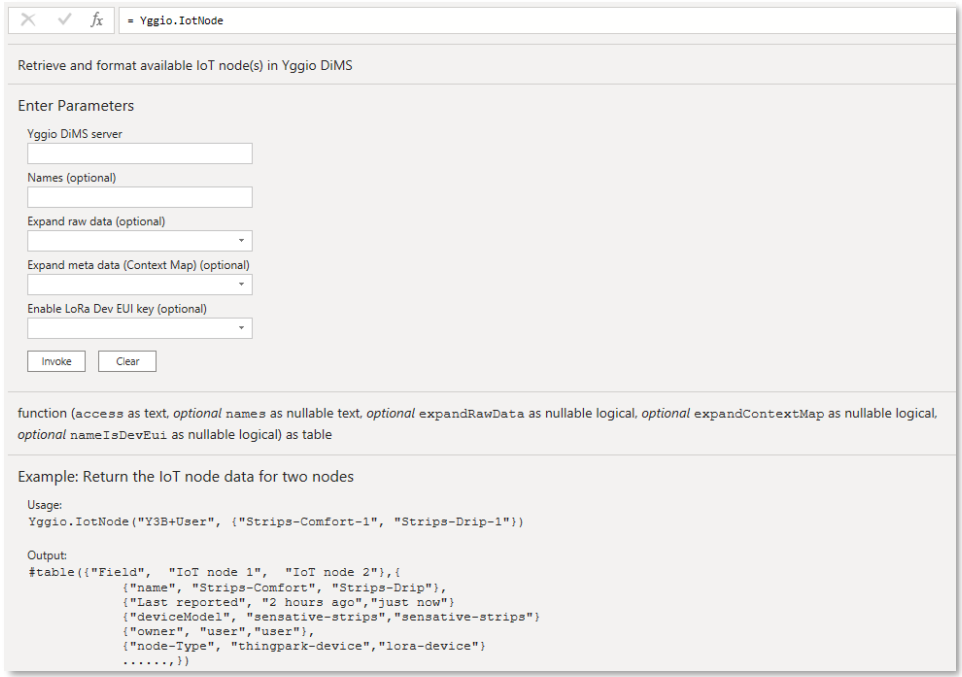Click the "Last reported", "2 hours ago" row
Viewport: 962px width, 677px height.
coord(288,602)
